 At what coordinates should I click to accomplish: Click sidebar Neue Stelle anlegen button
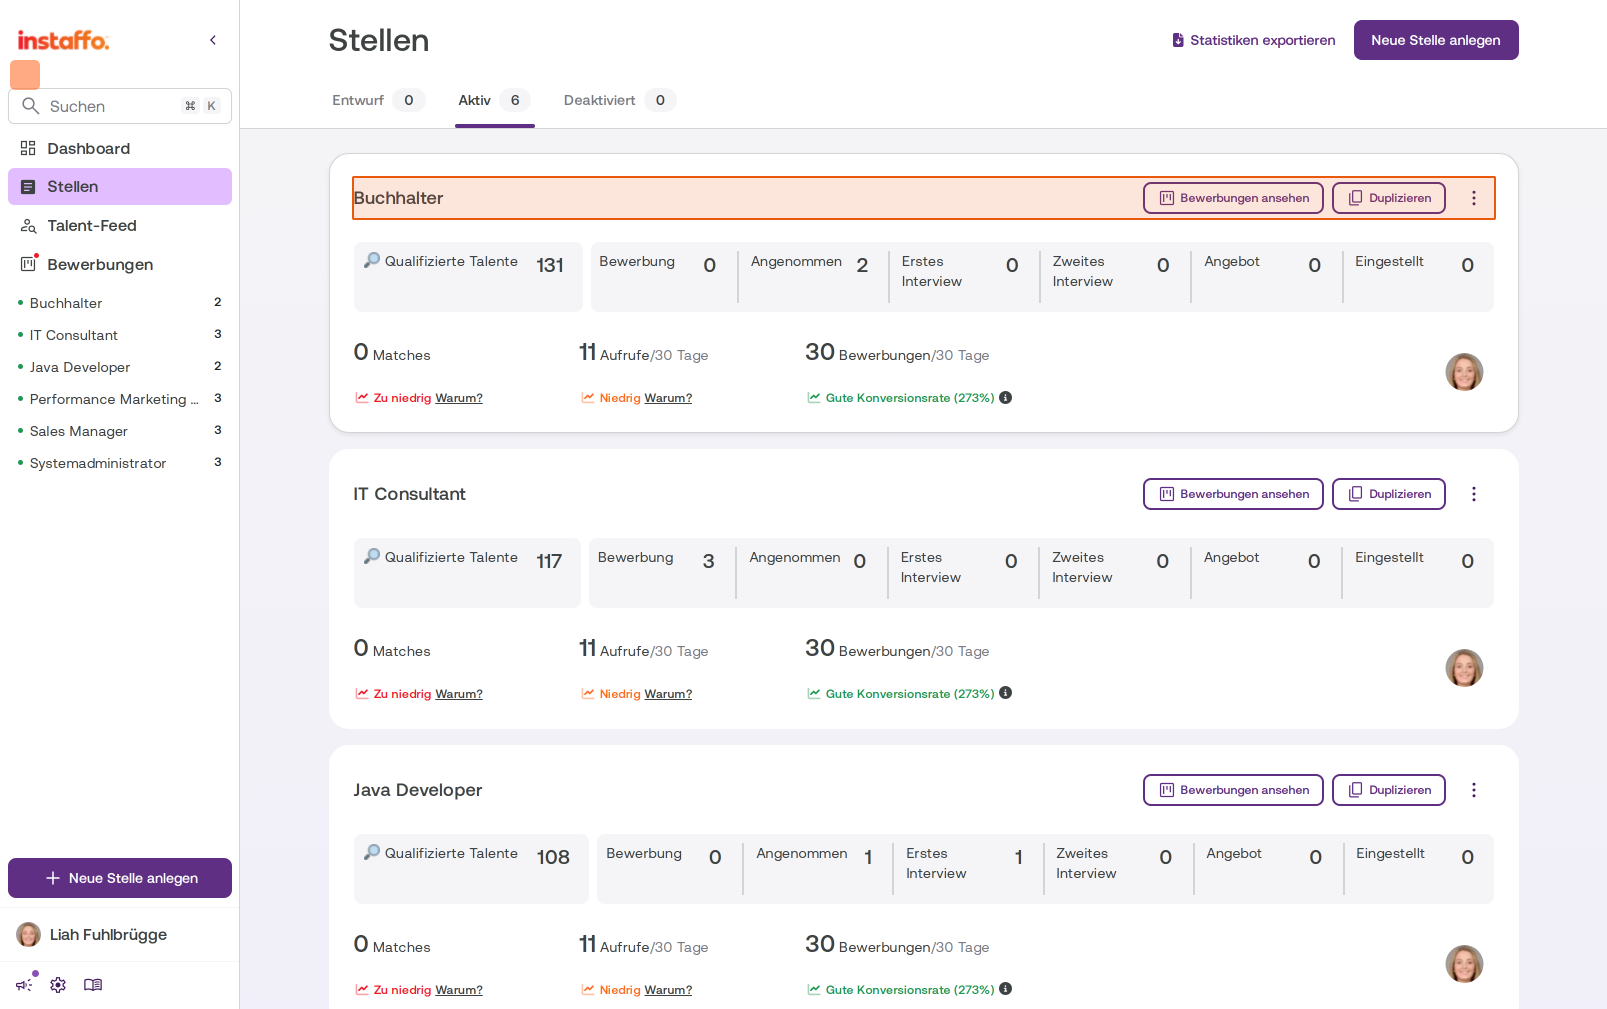coord(120,878)
